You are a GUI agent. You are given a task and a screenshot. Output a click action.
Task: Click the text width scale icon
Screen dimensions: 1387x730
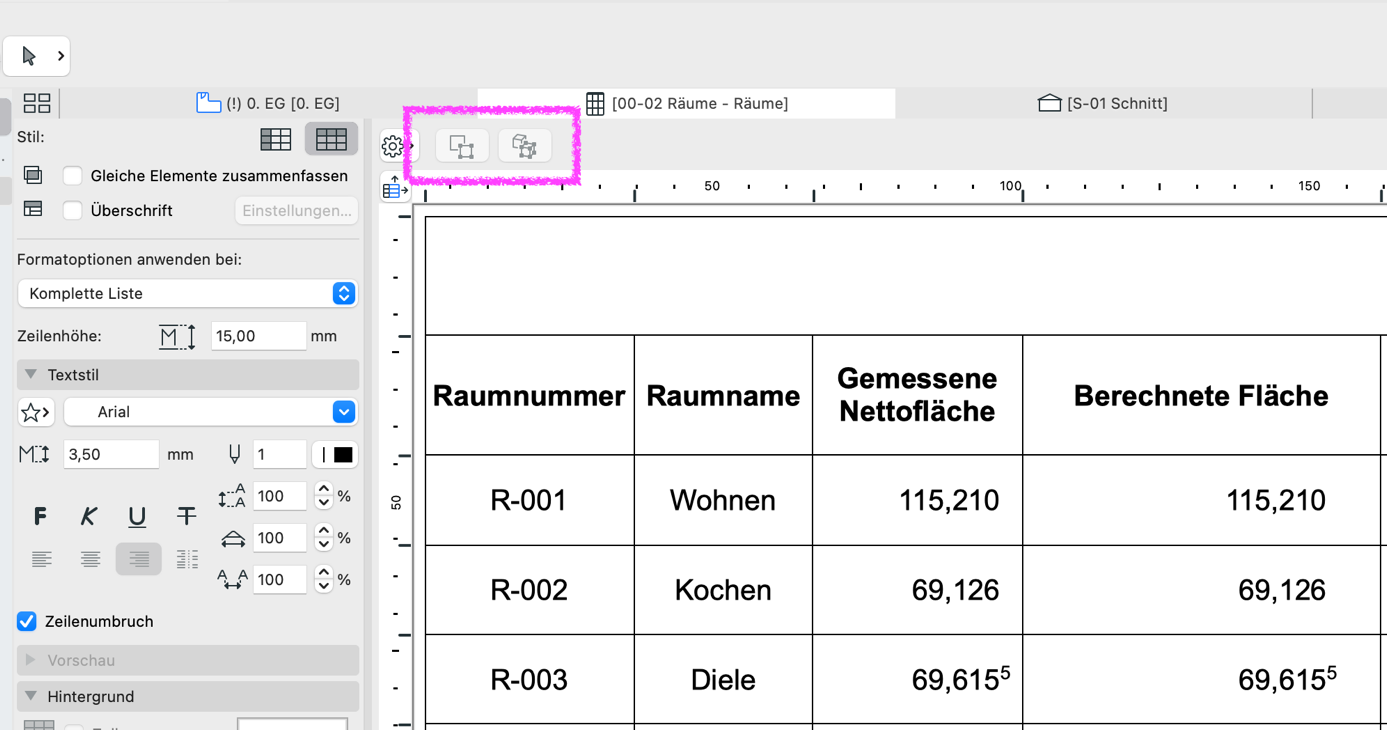point(233,539)
